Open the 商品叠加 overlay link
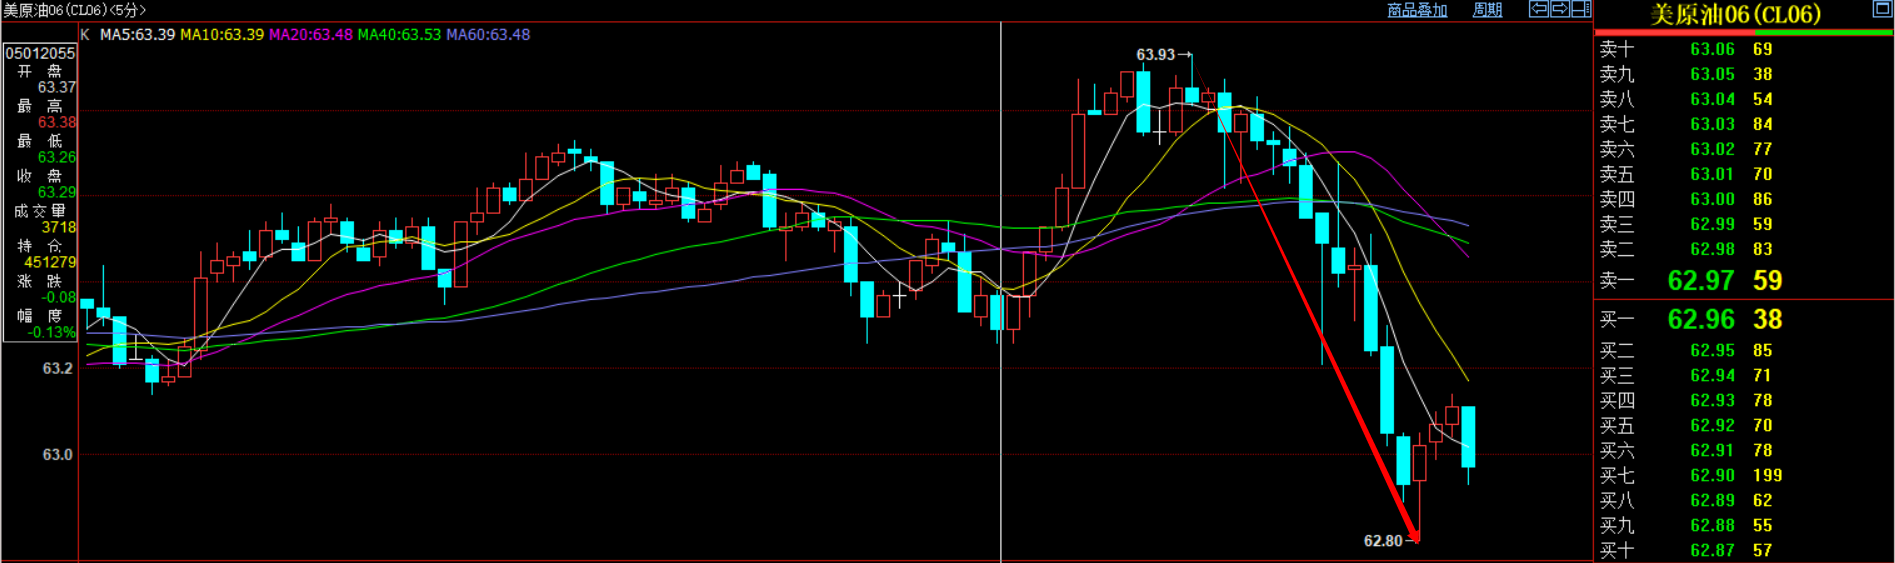The image size is (1895, 563). click(x=1417, y=10)
